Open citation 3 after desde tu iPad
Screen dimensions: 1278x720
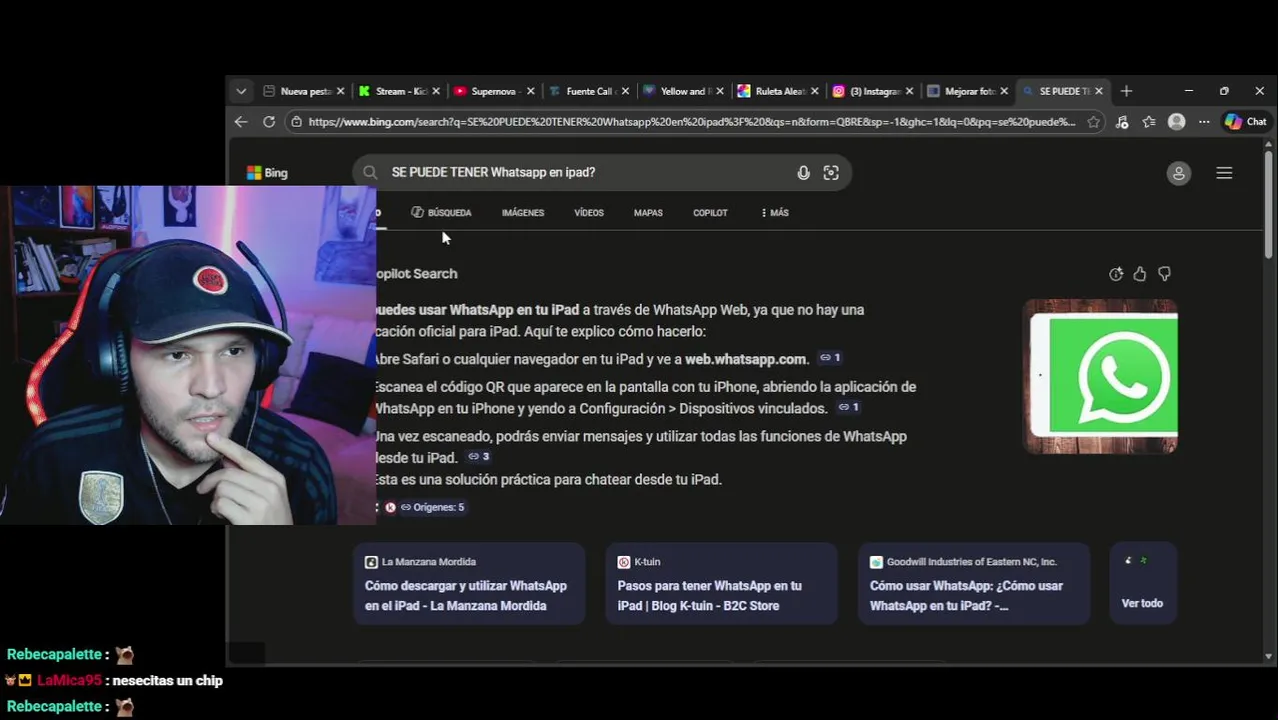479,457
